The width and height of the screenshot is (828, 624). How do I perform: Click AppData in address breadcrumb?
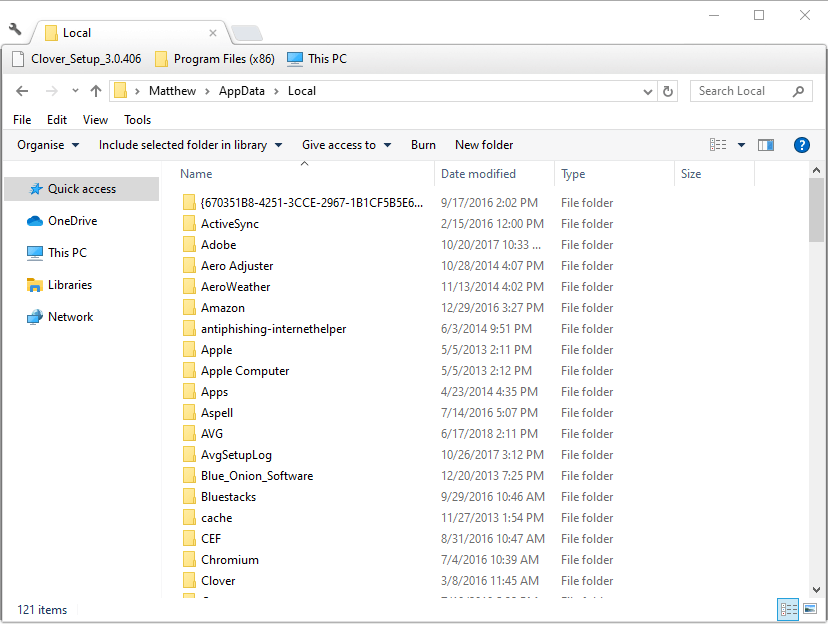tap(242, 91)
